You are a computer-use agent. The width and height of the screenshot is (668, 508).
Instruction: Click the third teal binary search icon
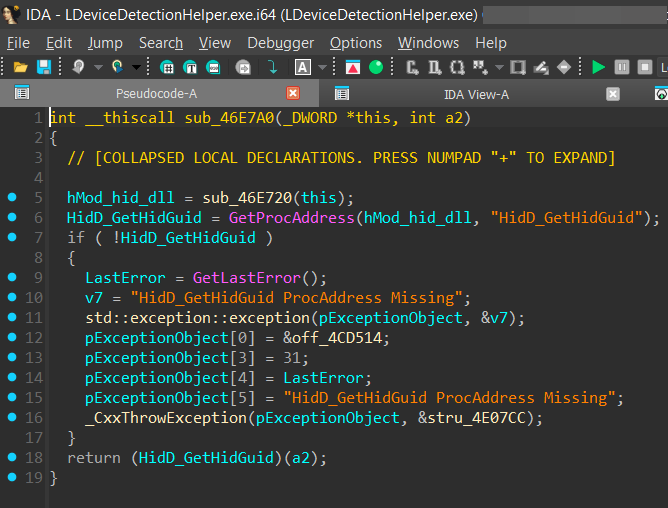(213, 67)
